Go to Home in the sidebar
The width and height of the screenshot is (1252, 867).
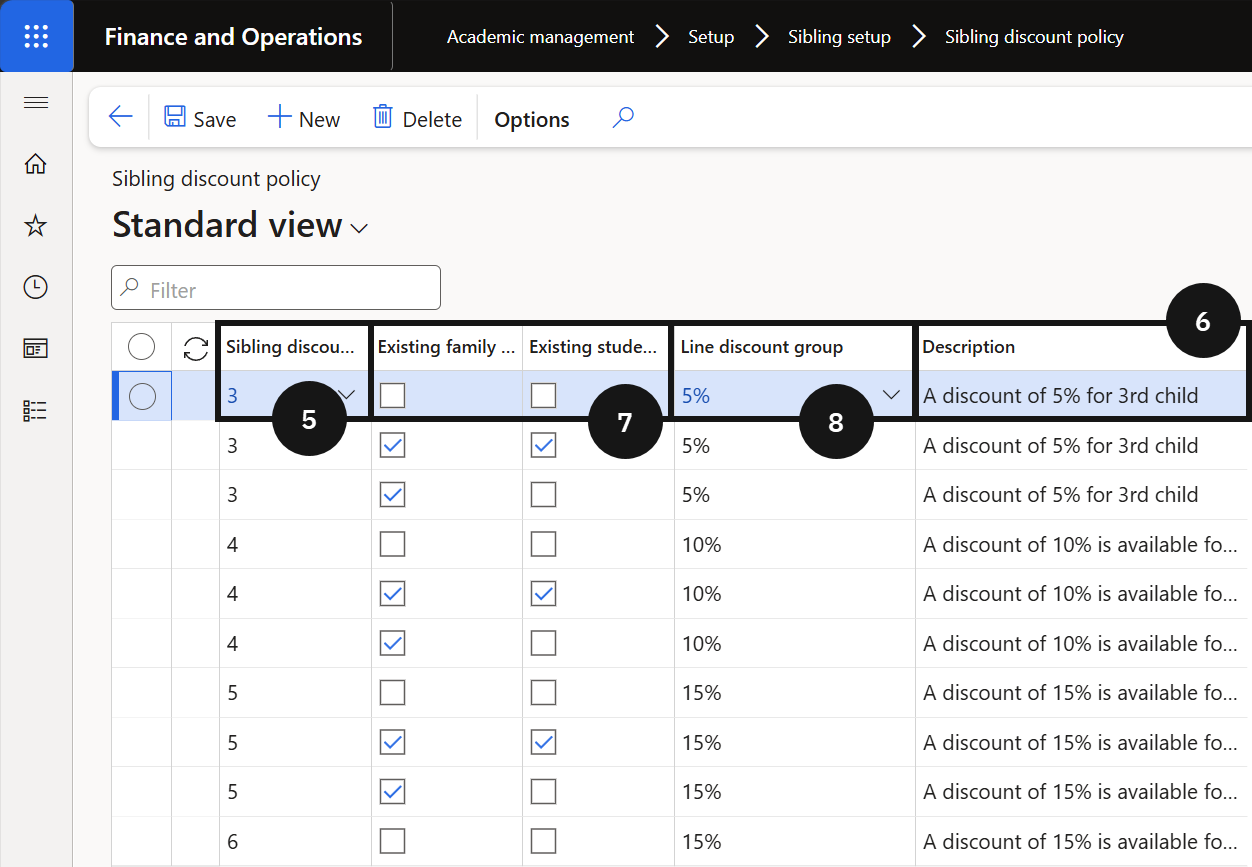coord(36,164)
